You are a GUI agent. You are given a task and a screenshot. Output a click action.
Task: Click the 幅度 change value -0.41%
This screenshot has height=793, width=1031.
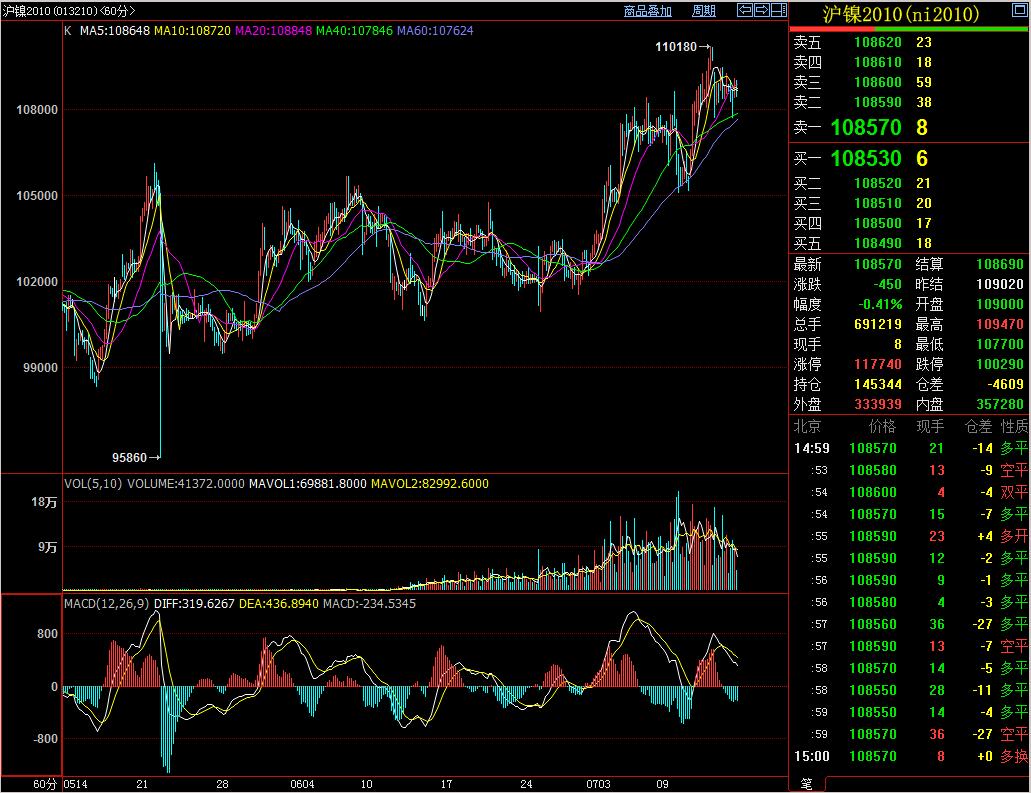tap(880, 304)
